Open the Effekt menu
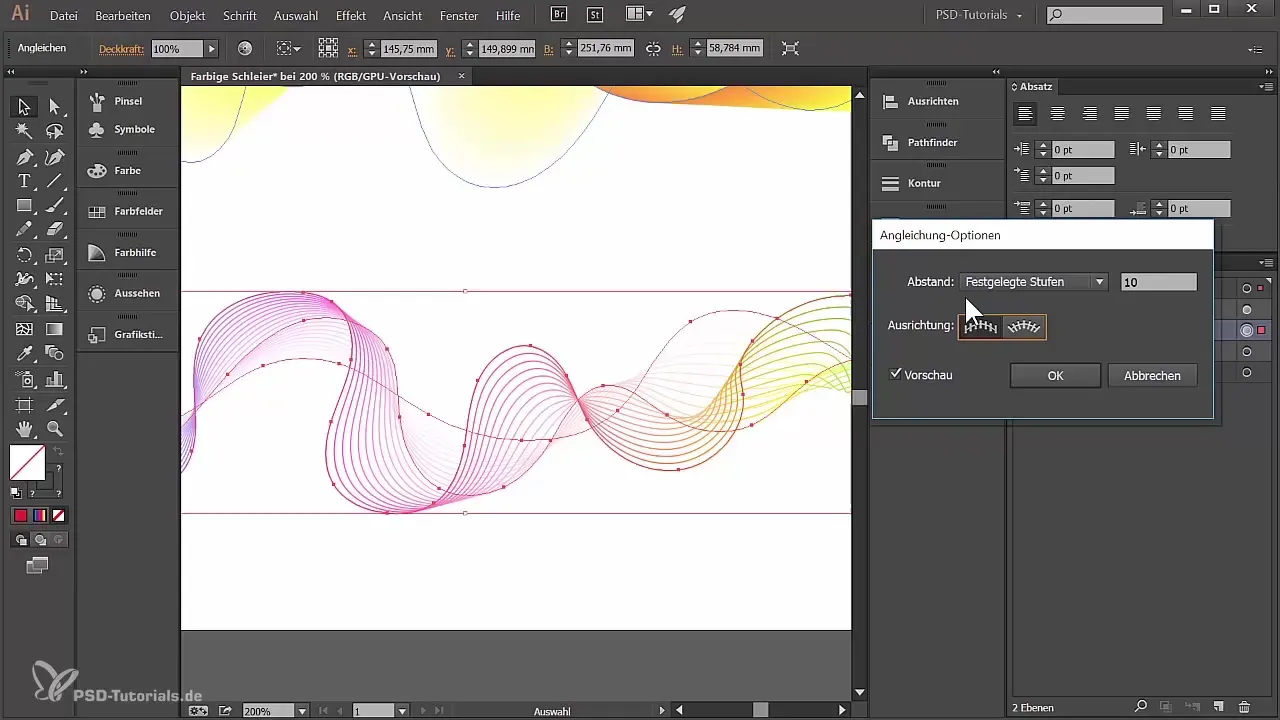Viewport: 1280px width, 720px height. [x=350, y=16]
